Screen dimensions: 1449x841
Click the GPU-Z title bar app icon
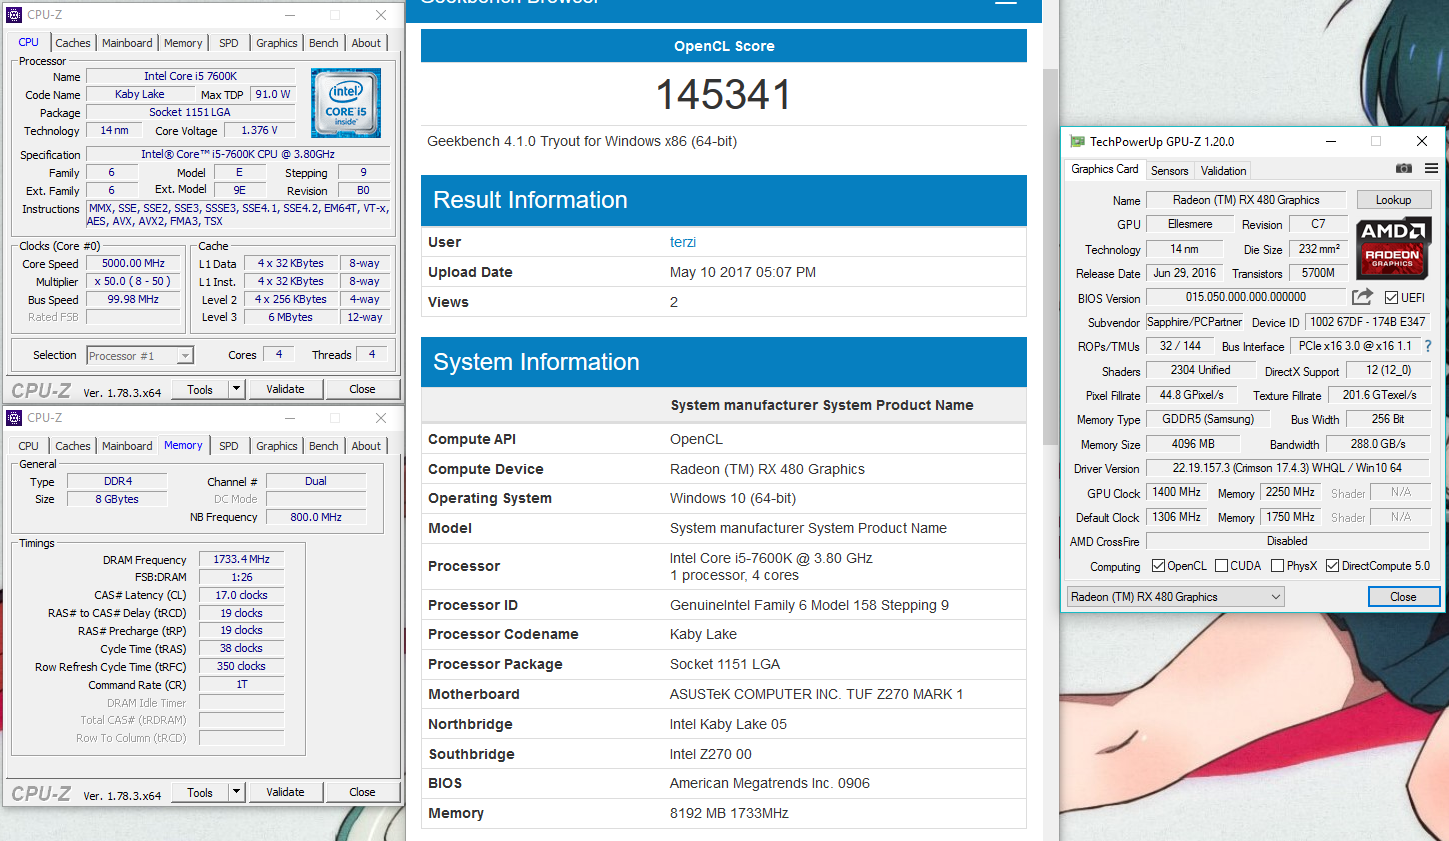point(1077,142)
